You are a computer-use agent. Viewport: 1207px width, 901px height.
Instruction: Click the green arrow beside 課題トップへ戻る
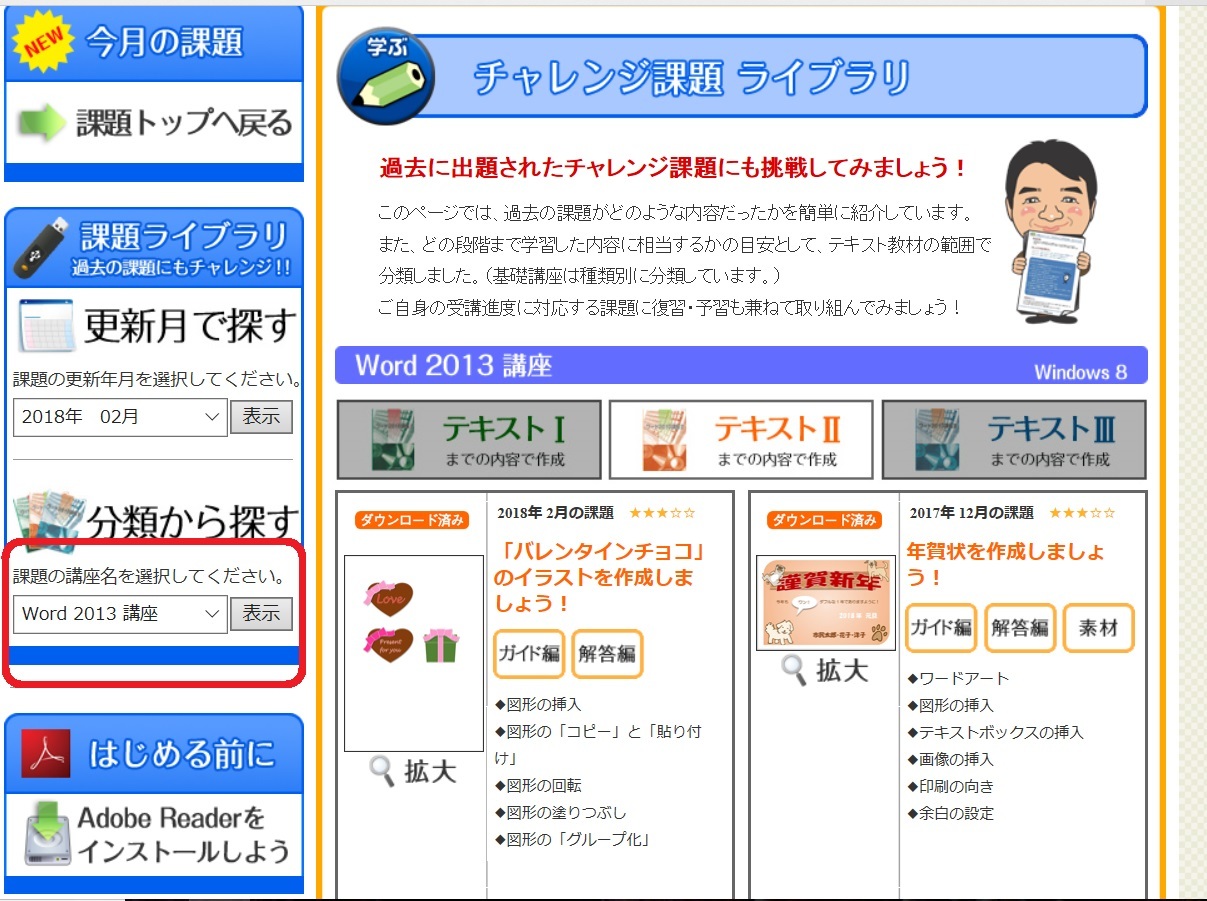pos(43,122)
